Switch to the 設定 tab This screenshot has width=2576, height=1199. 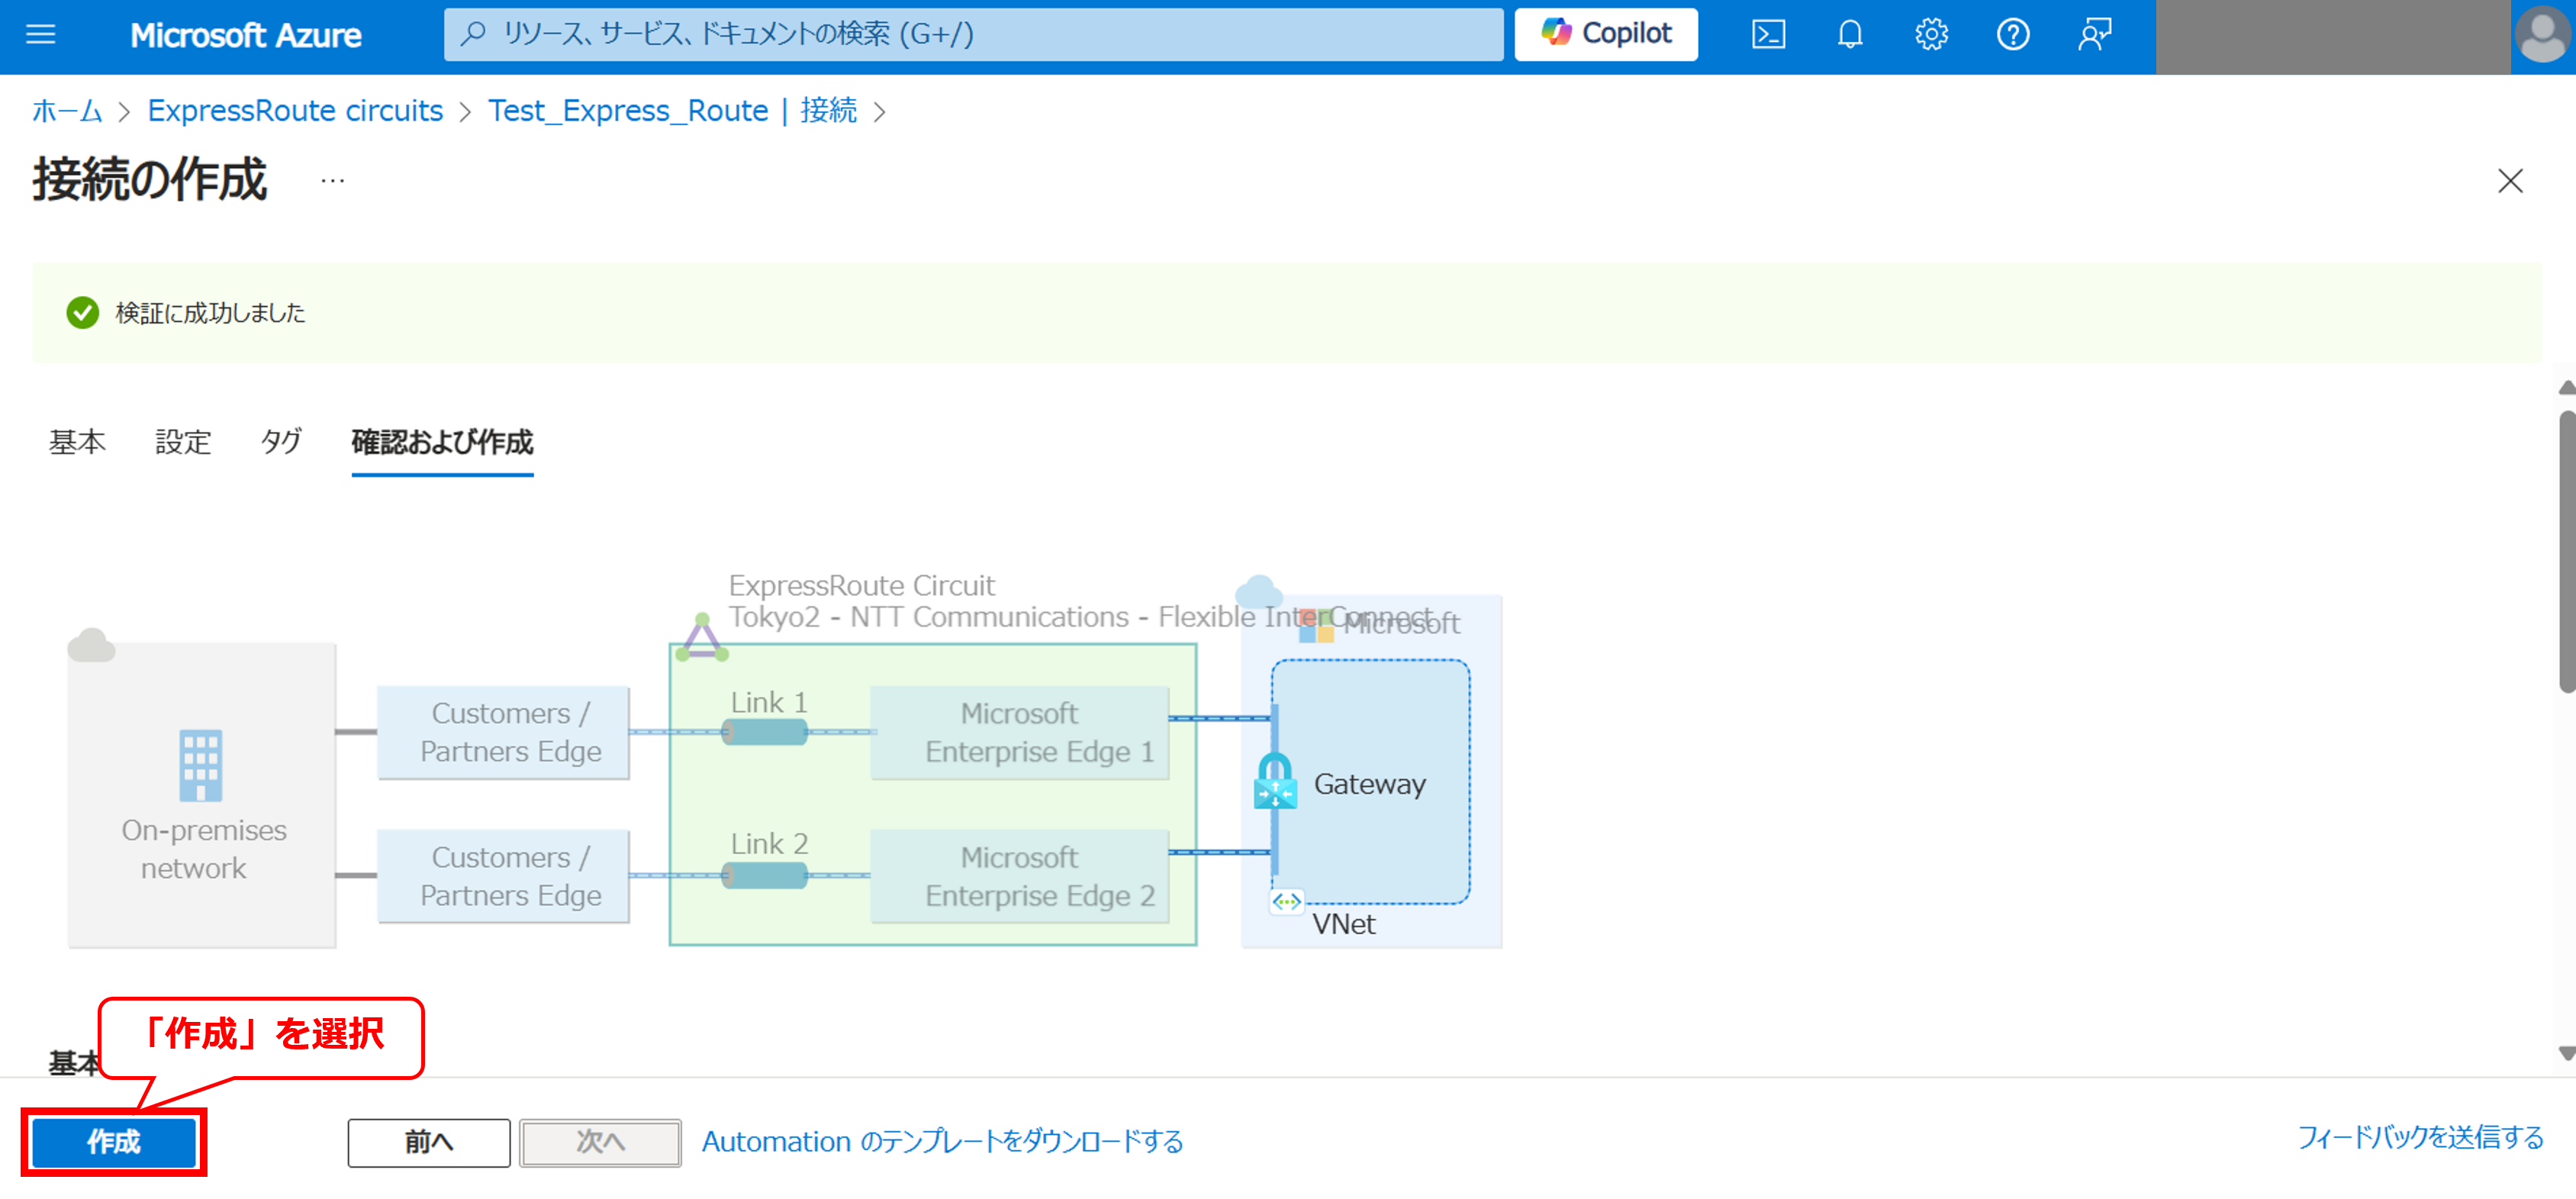[183, 442]
